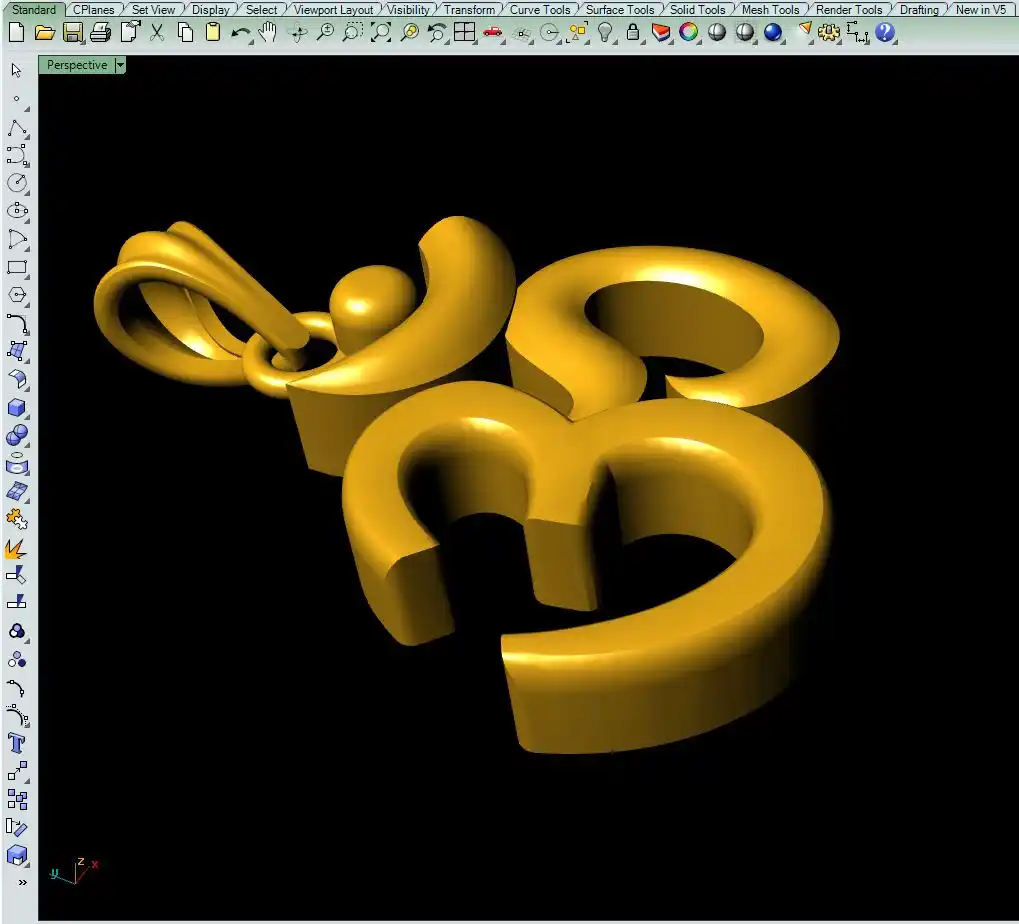The width and height of the screenshot is (1019, 924).
Task: Open the Render Tools tab
Action: coord(848,9)
